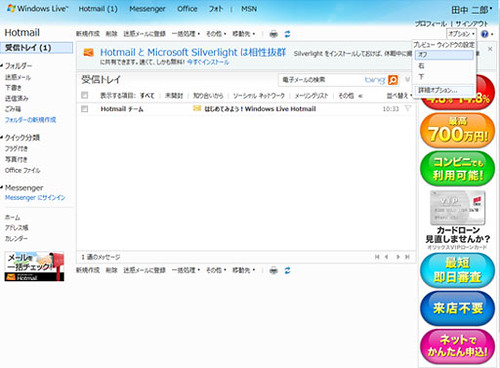Click the orange Silverlight banner icon
Viewport: 500px width, 368px height.
click(x=88, y=52)
